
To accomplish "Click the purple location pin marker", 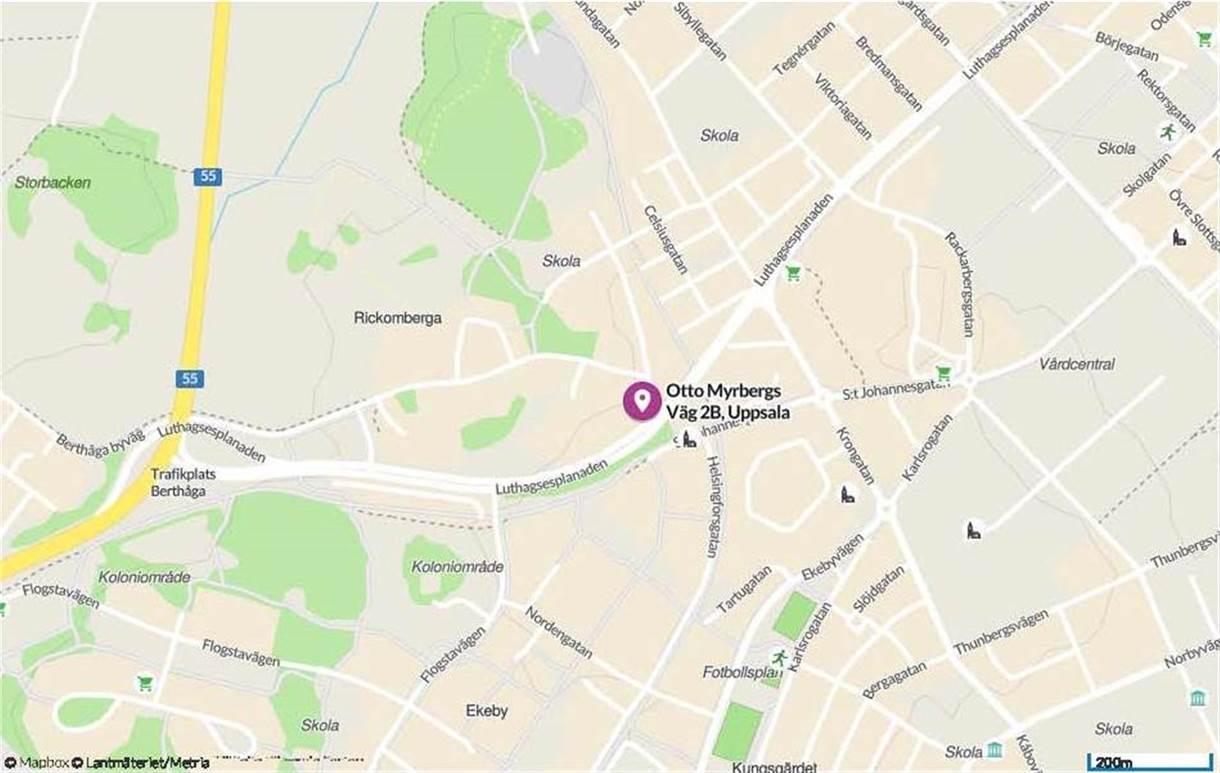I will pos(642,400).
